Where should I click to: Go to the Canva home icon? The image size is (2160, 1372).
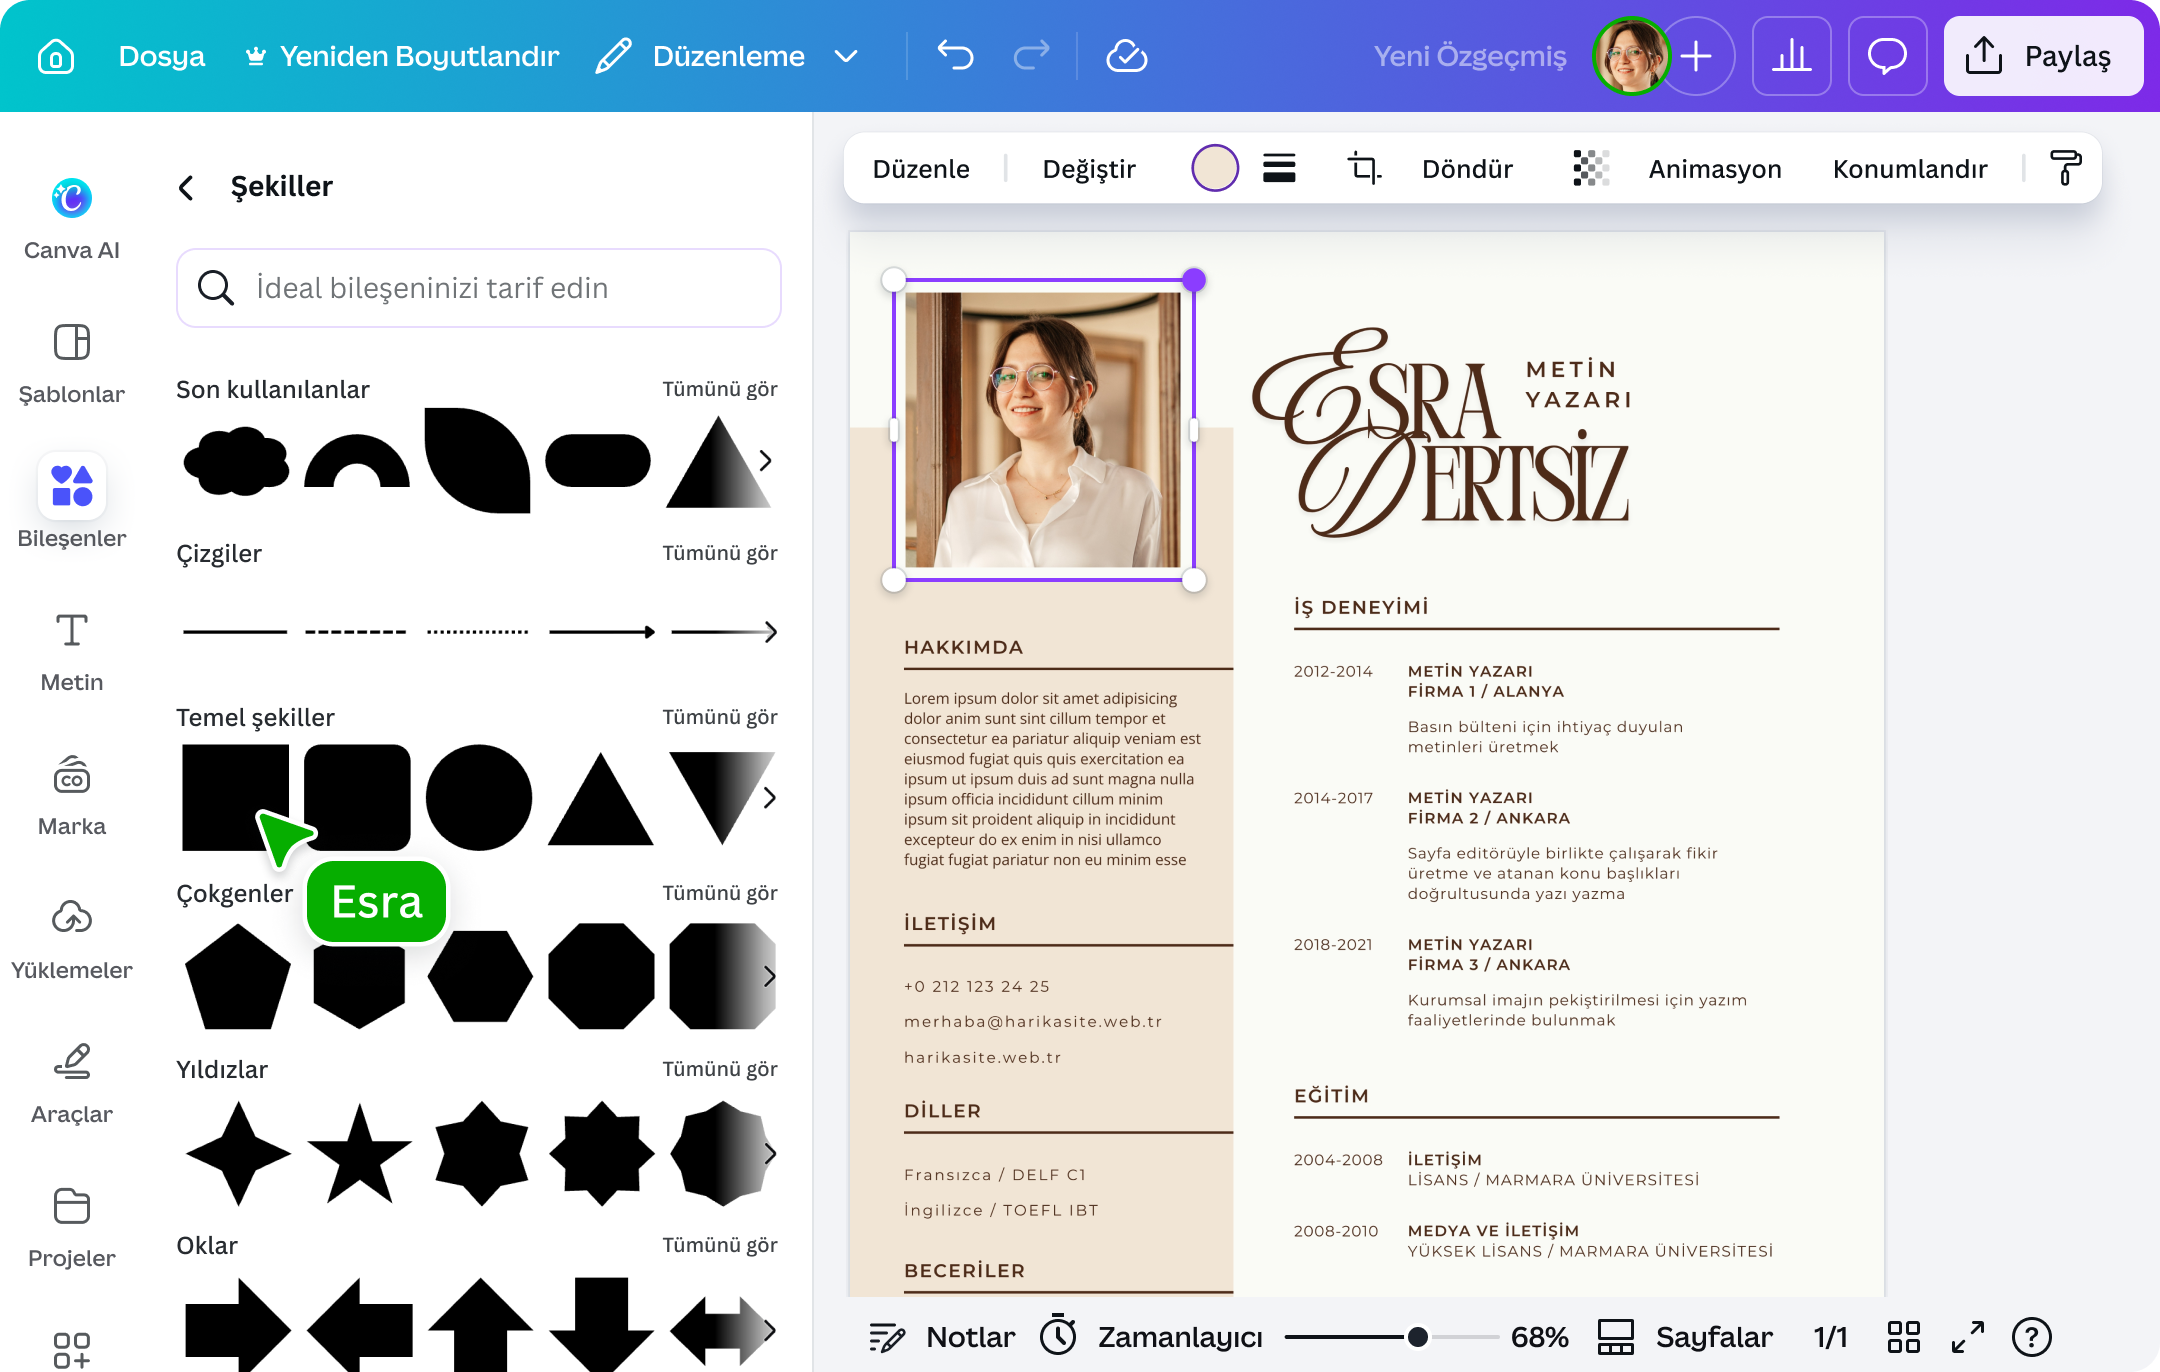tap(56, 56)
